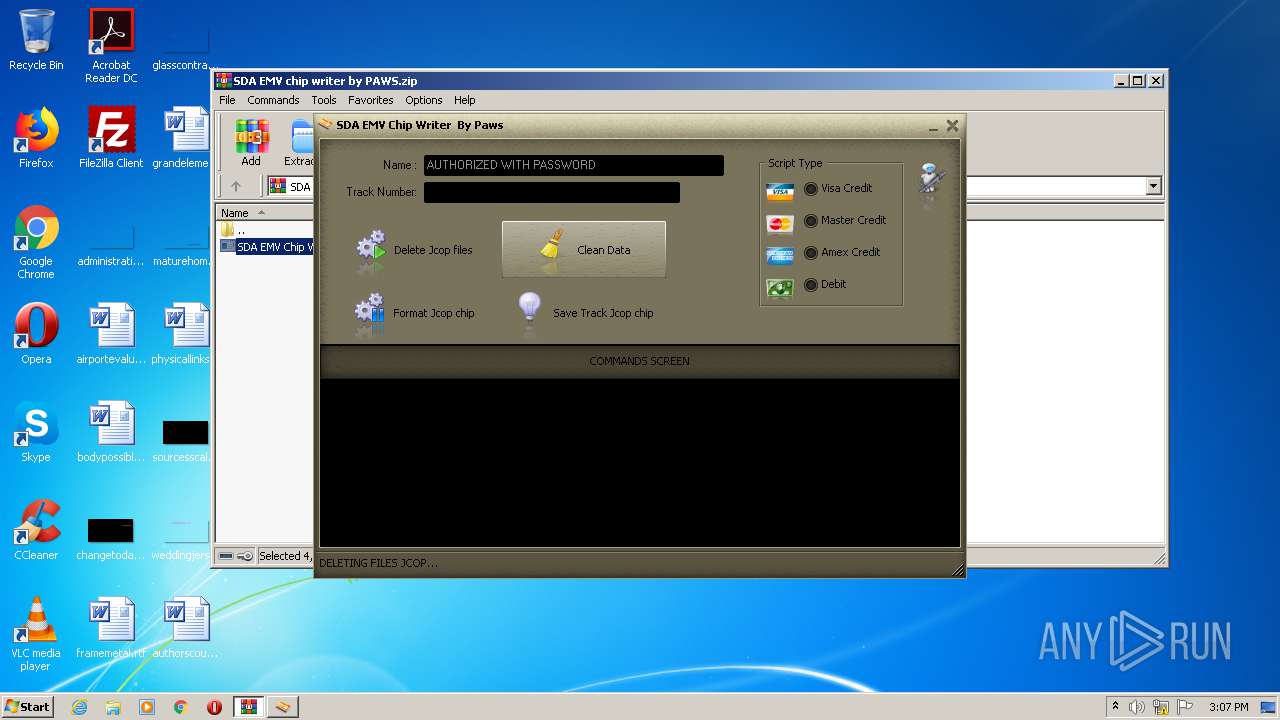Open WinRAR Options menu
The image size is (1280, 720).
click(423, 100)
